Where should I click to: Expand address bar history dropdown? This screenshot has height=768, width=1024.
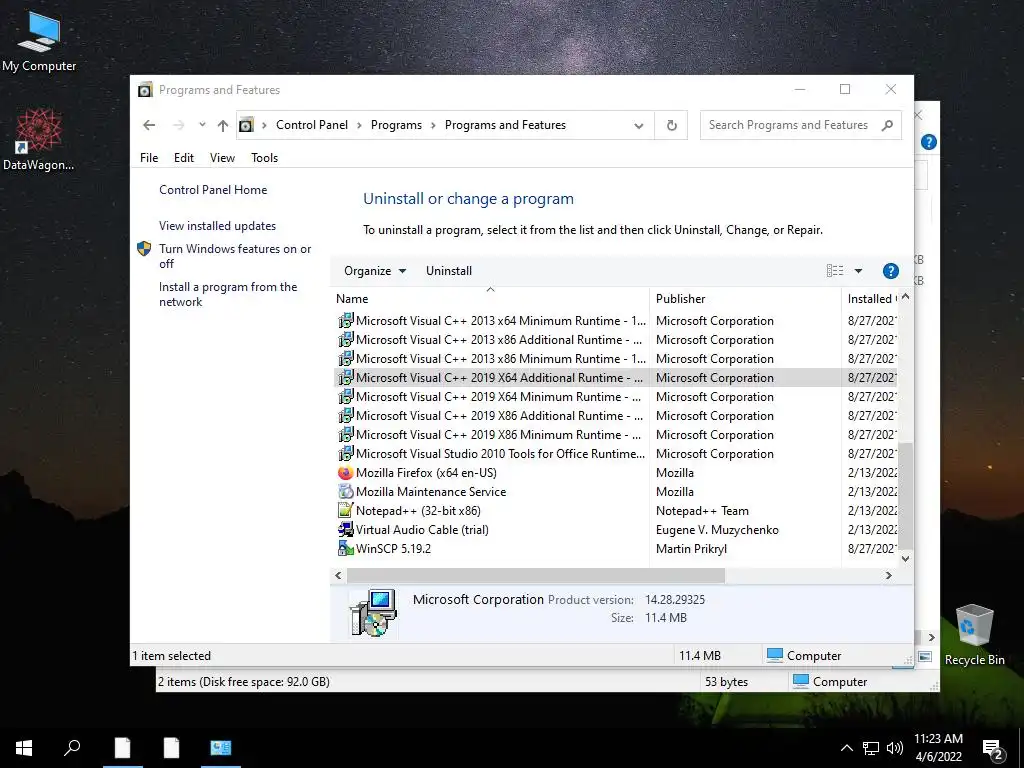pyautogui.click(x=639, y=125)
